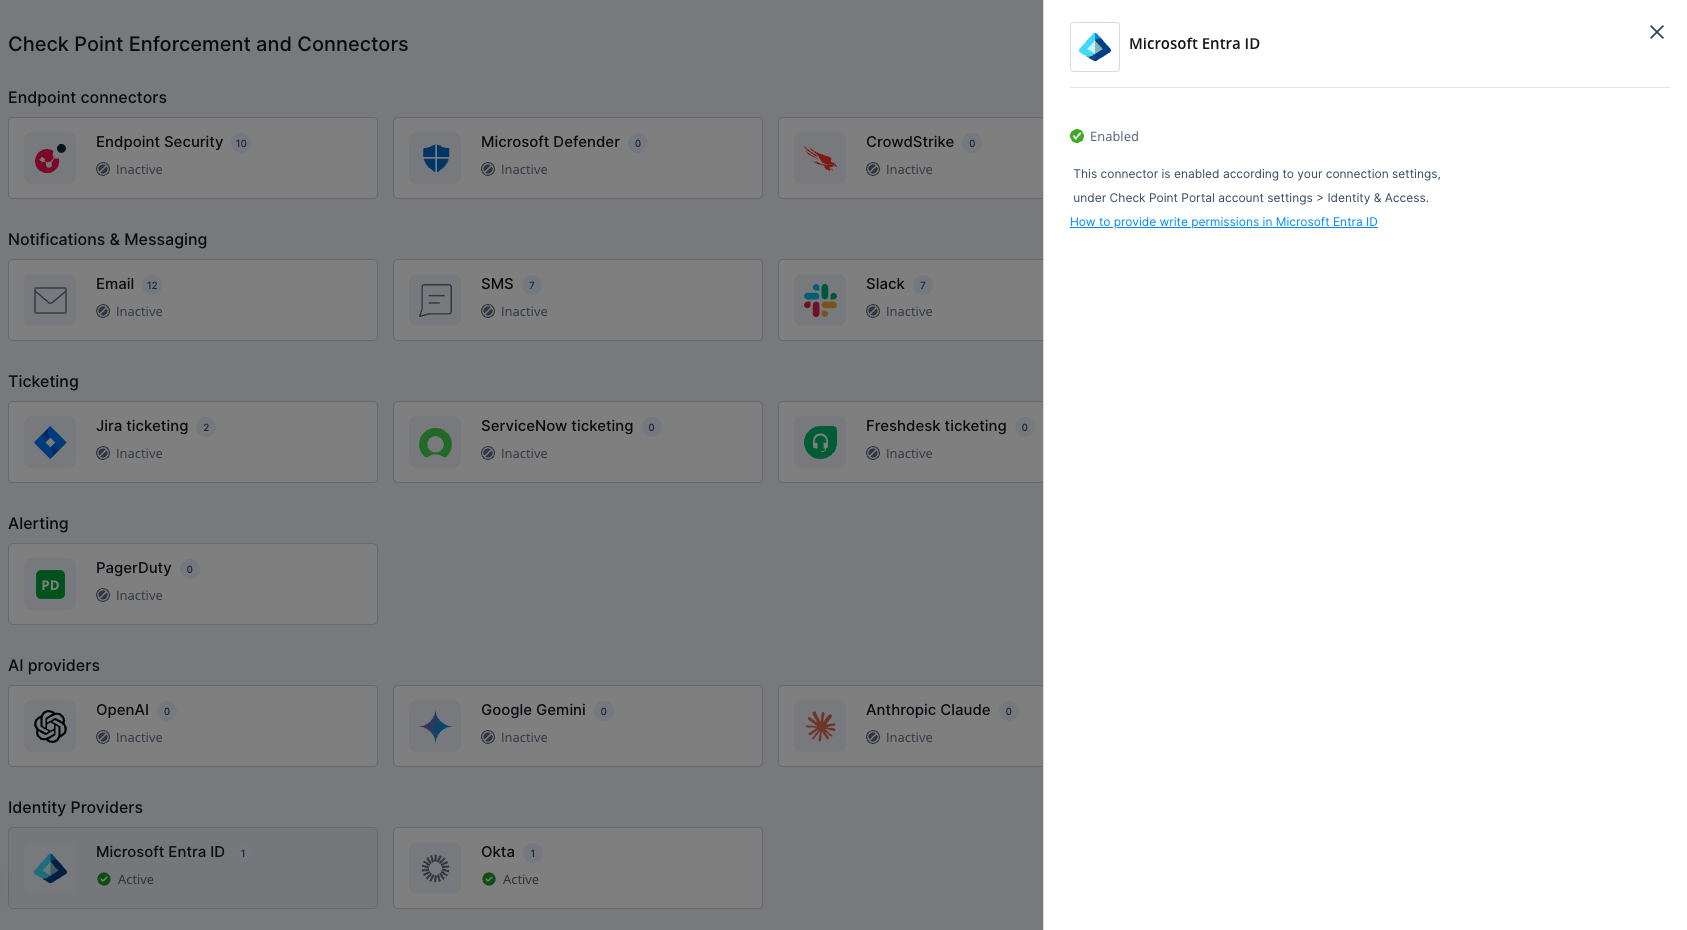Image resolution: width=1687 pixels, height=930 pixels.
Task: Click the Alerting section heading
Action: point(38,523)
